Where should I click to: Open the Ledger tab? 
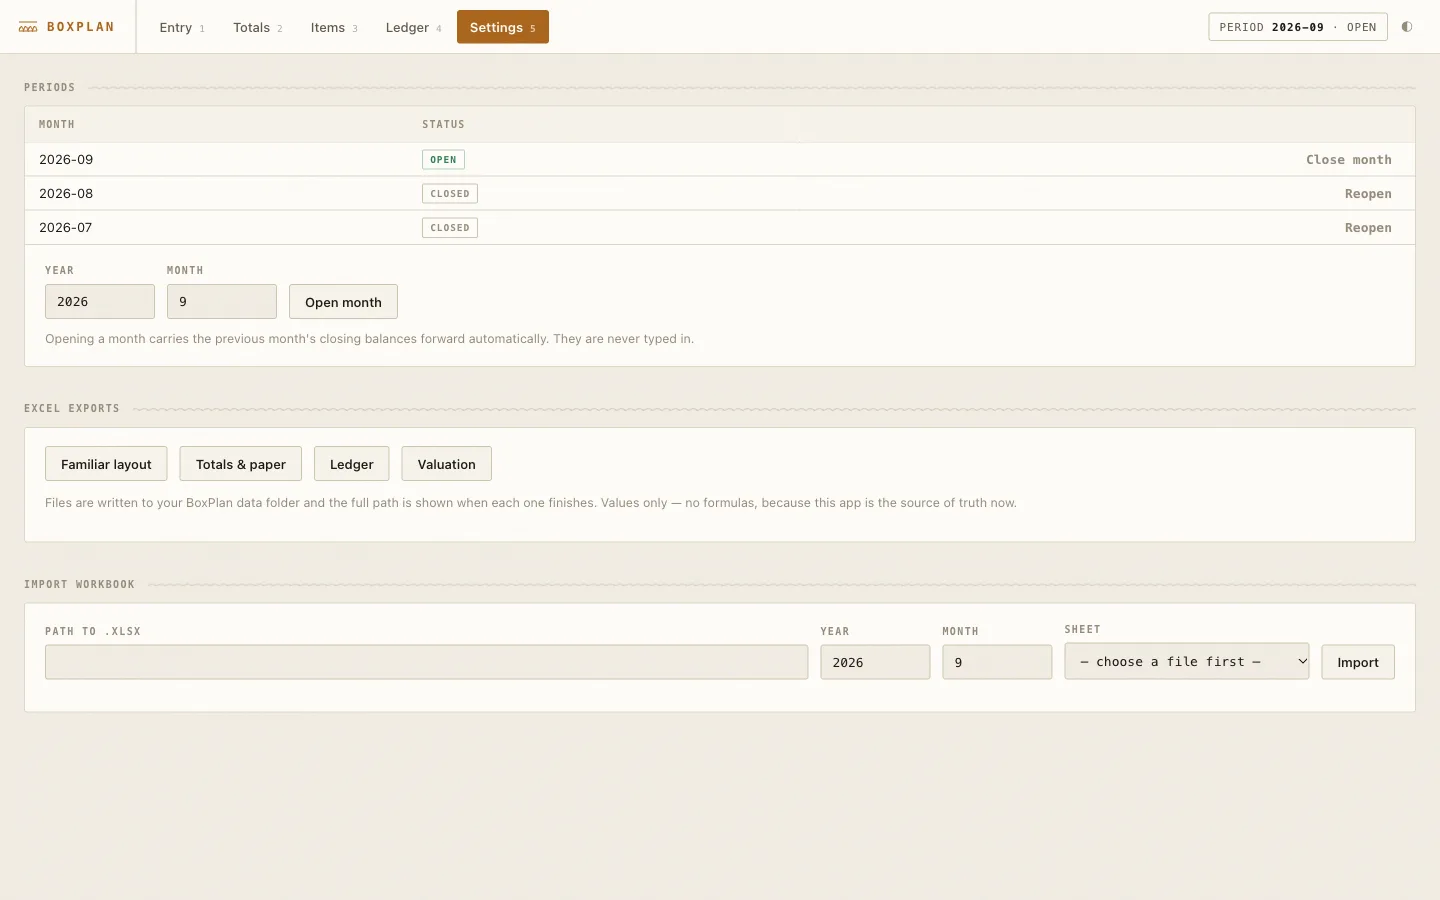414,27
